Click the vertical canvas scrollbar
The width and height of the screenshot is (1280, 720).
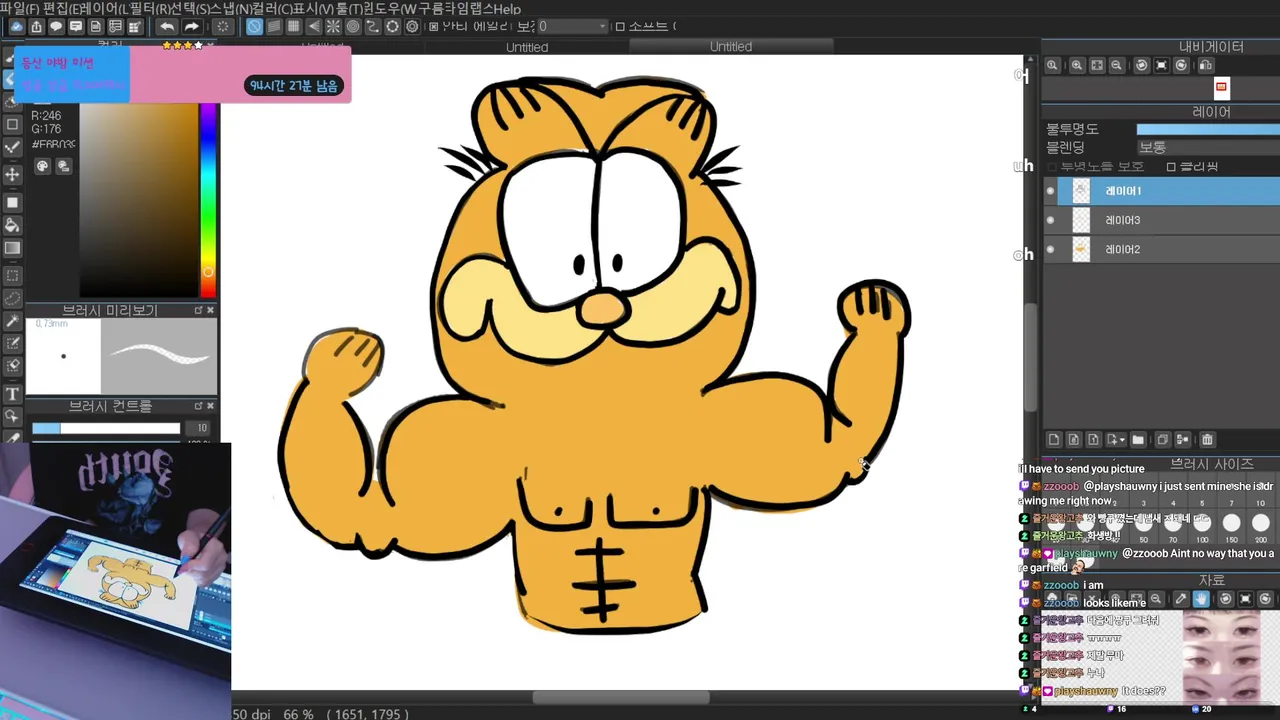click(x=1031, y=355)
